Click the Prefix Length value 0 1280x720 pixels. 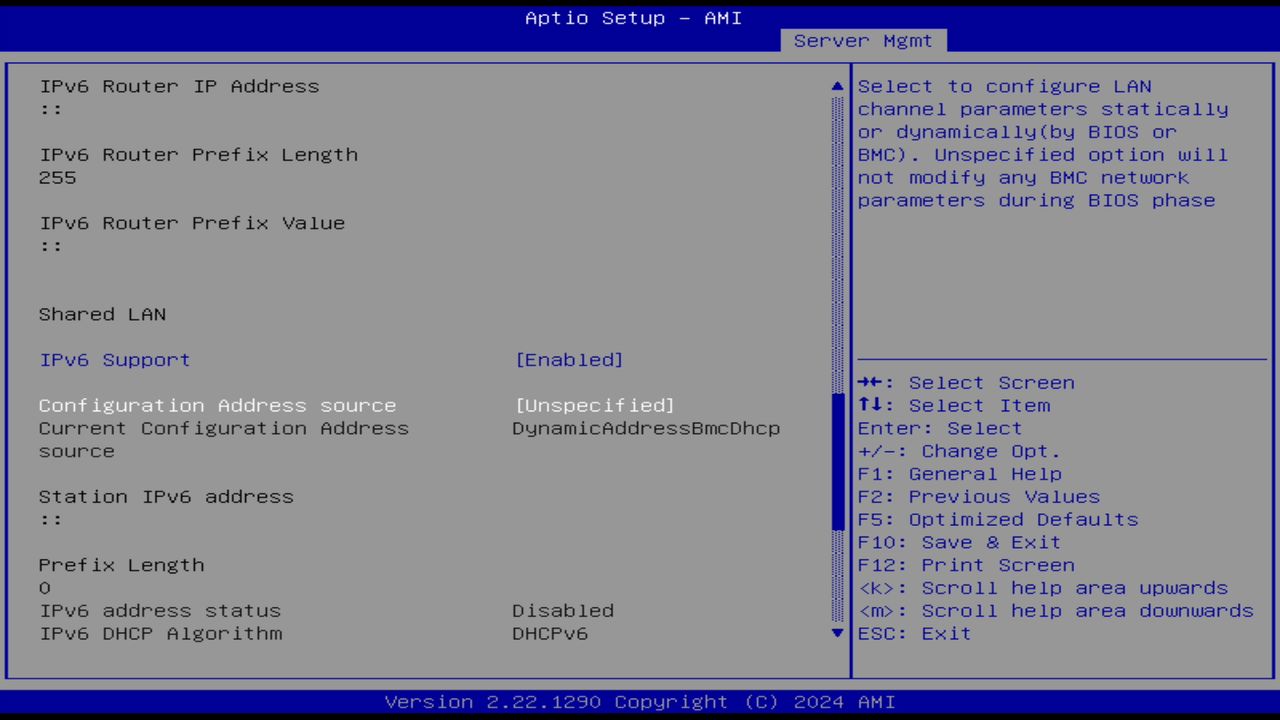45,588
